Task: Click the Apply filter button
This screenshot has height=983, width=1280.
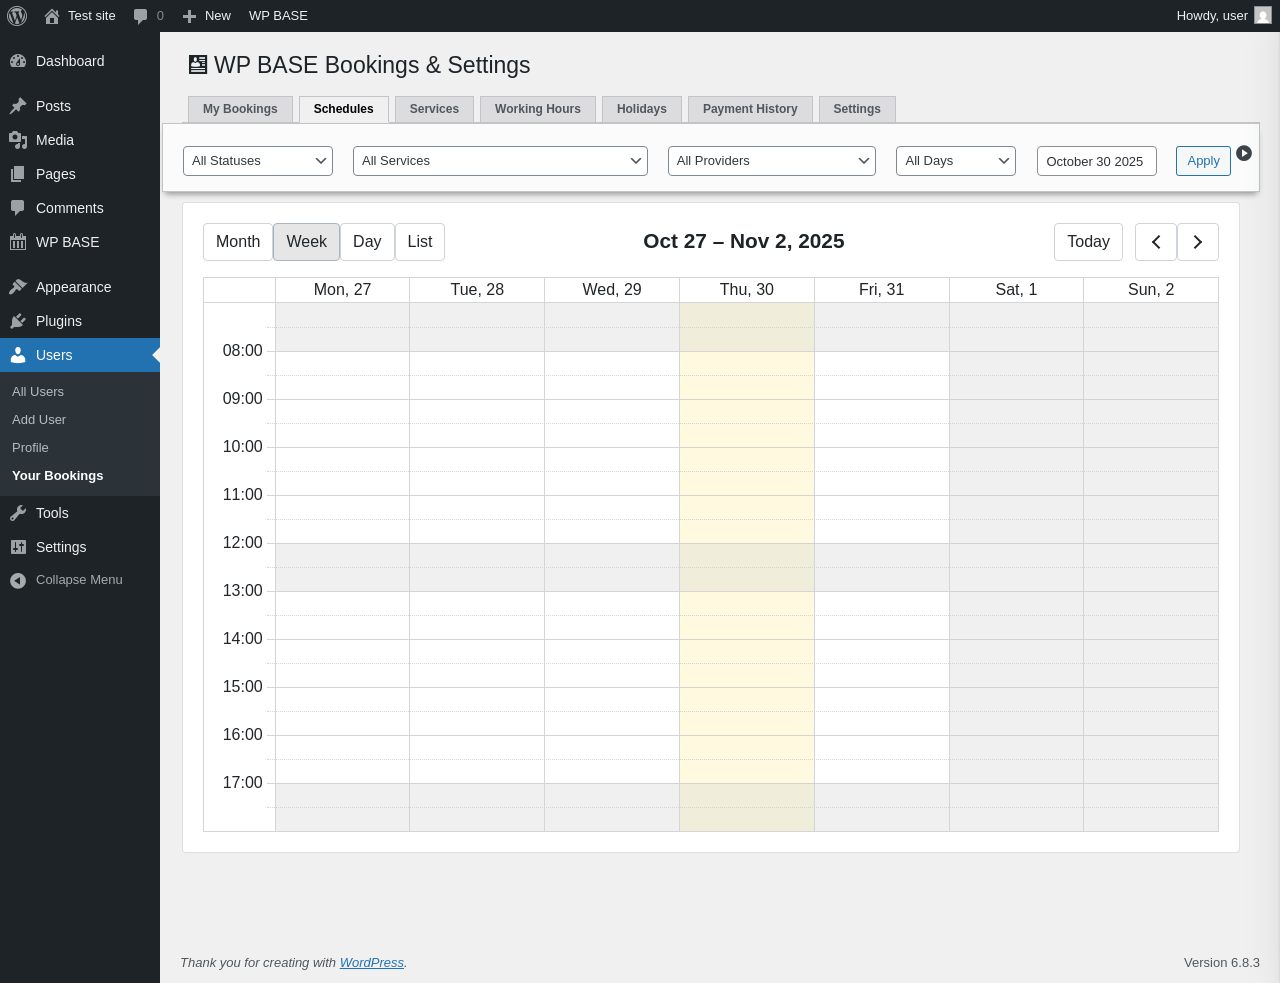Action: (x=1203, y=161)
